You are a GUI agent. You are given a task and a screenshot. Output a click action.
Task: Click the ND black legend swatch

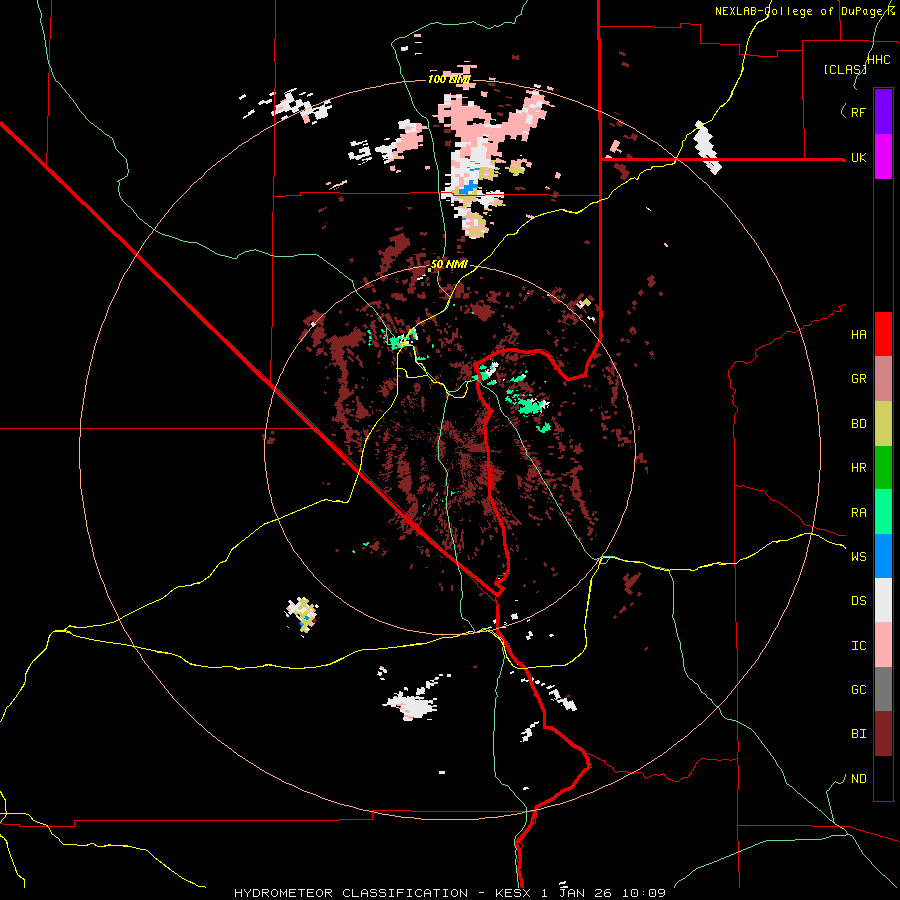883,778
